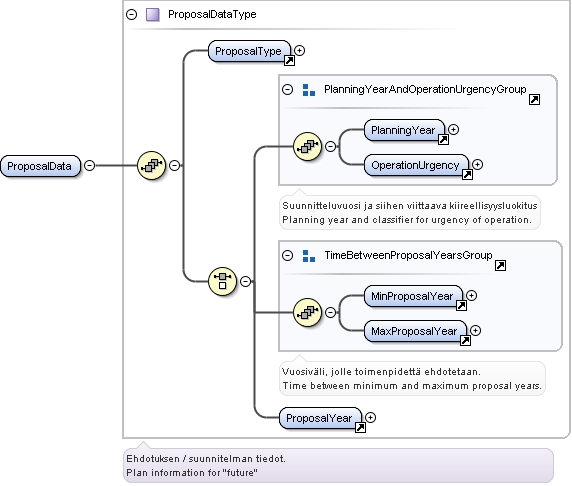This screenshot has width=572, height=486.
Task: Follow the OperationUrgency reference arrow
Action: click(467, 175)
